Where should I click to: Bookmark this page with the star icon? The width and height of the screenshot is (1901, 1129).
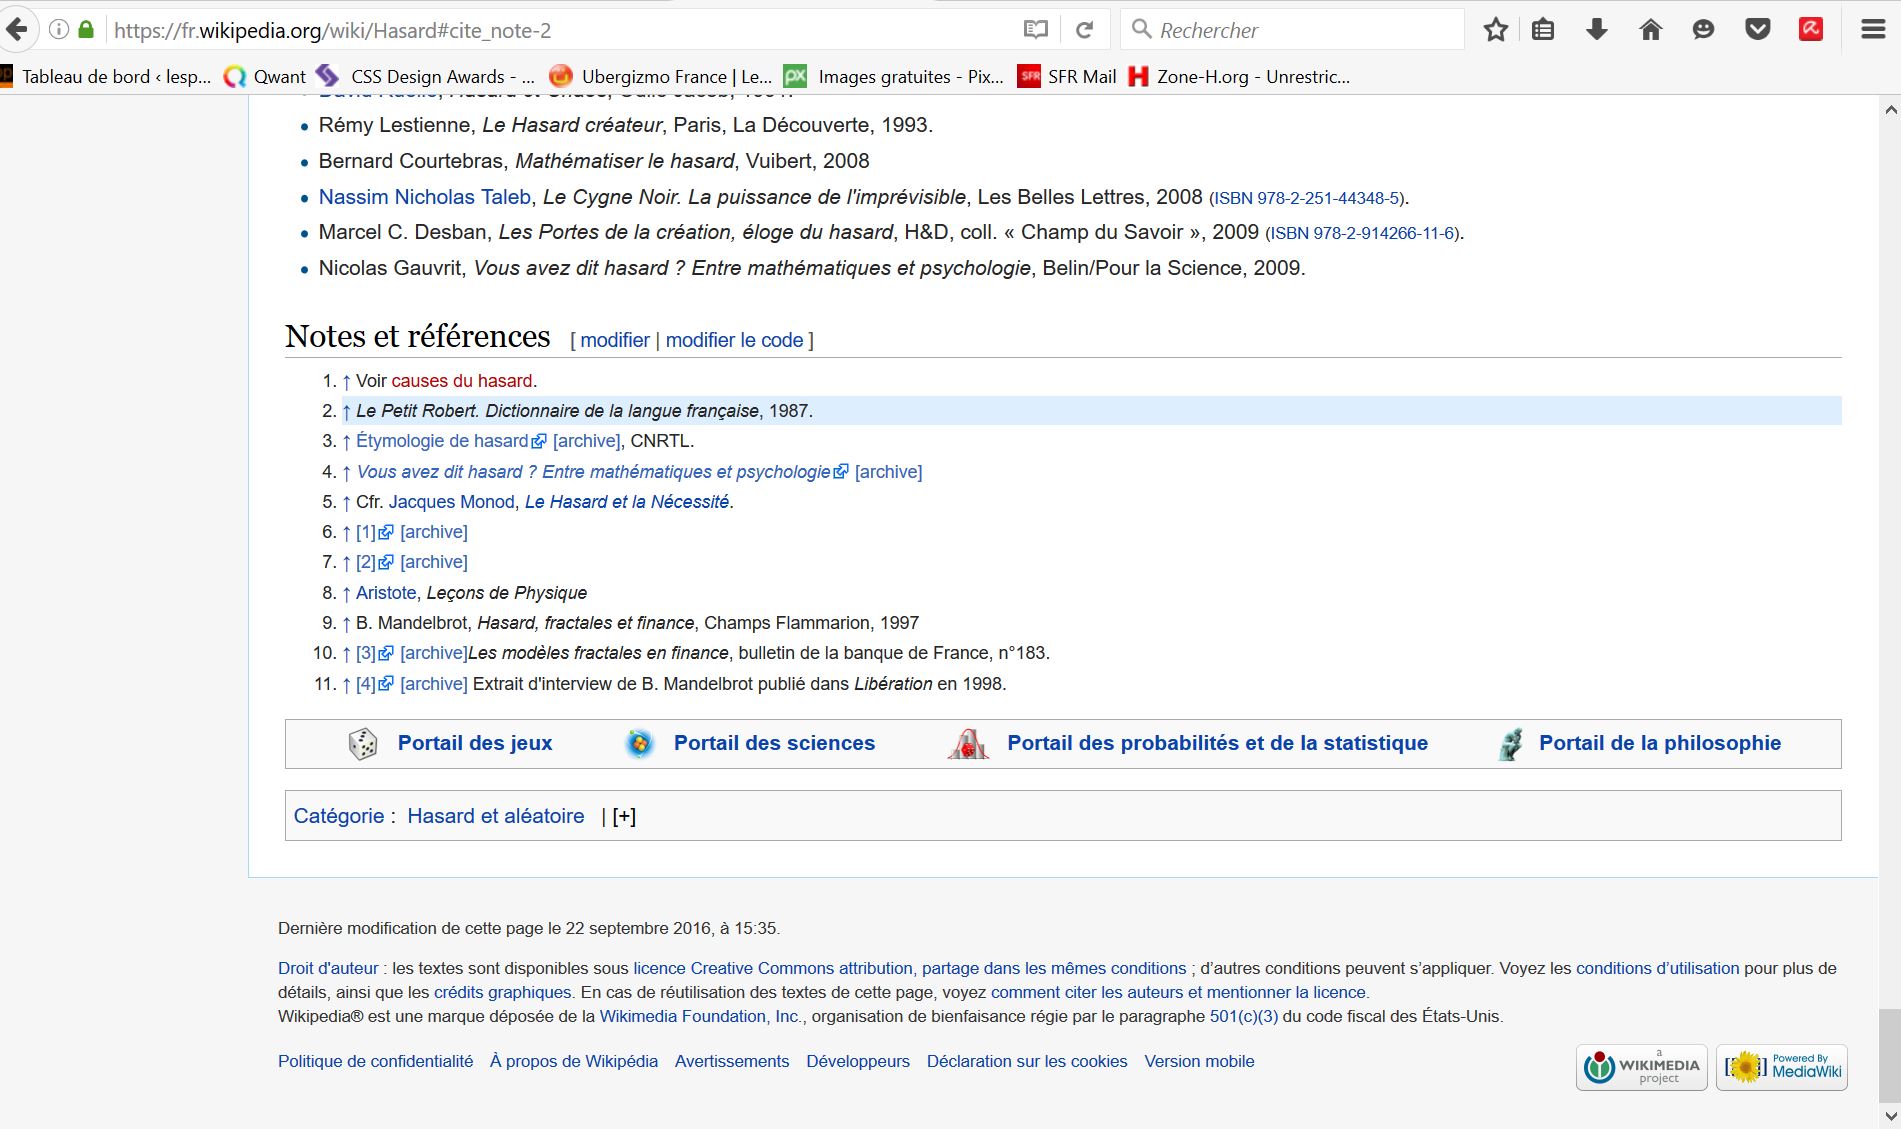tap(1495, 30)
